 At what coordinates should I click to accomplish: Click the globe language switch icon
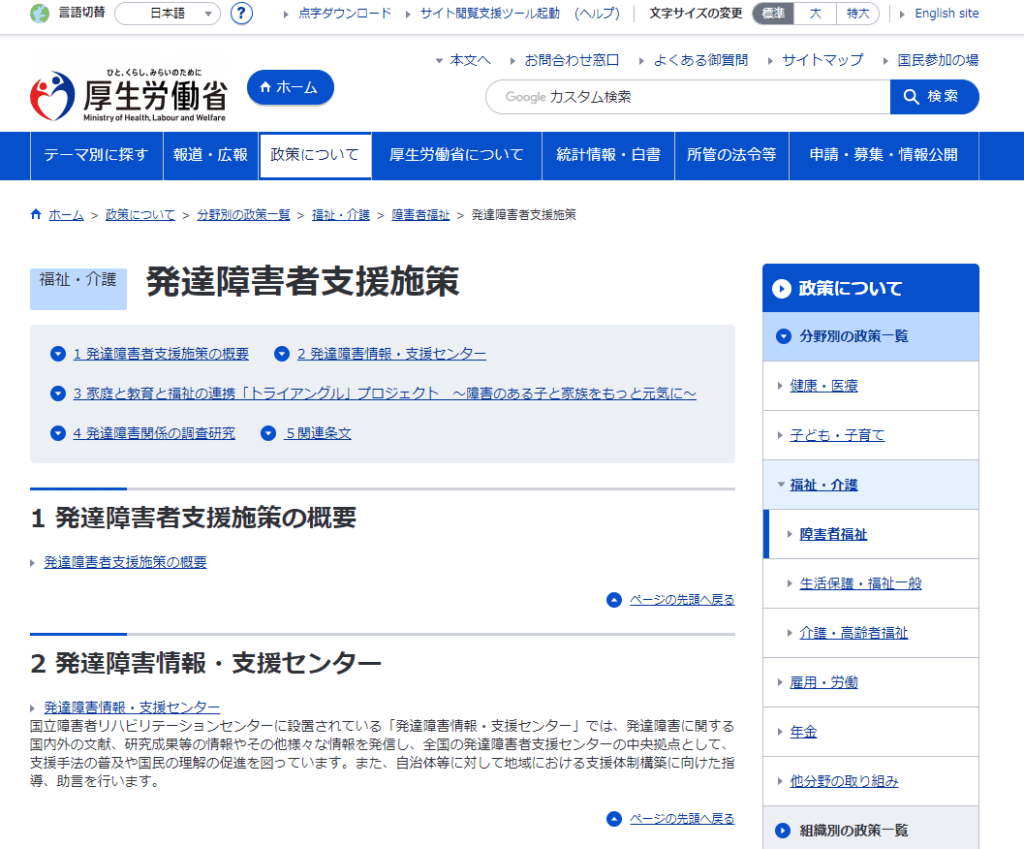click(40, 14)
